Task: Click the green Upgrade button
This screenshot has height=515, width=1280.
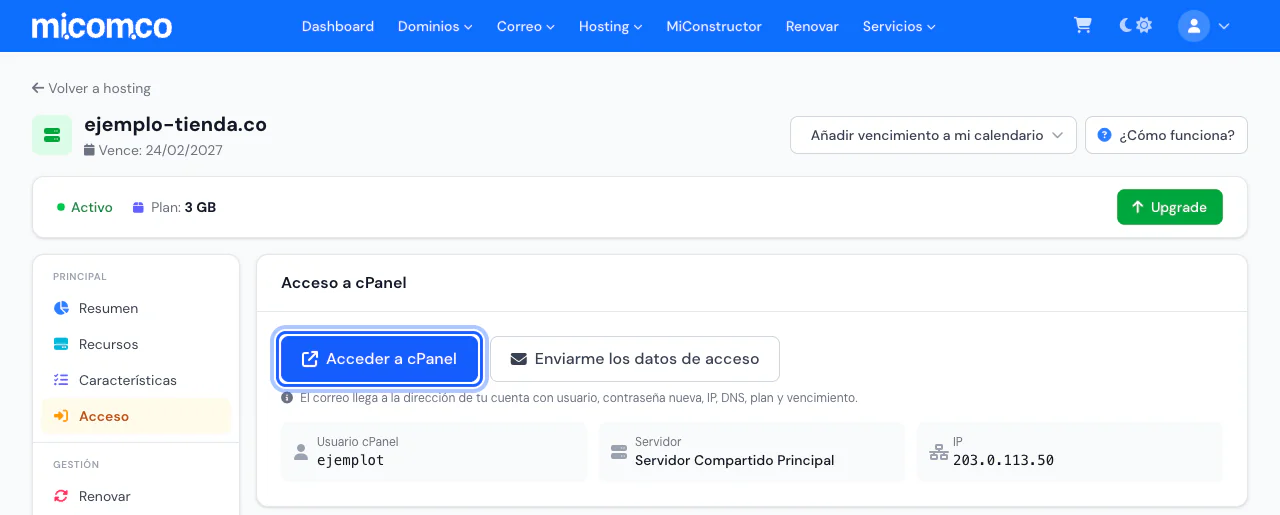Action: [x=1170, y=207]
